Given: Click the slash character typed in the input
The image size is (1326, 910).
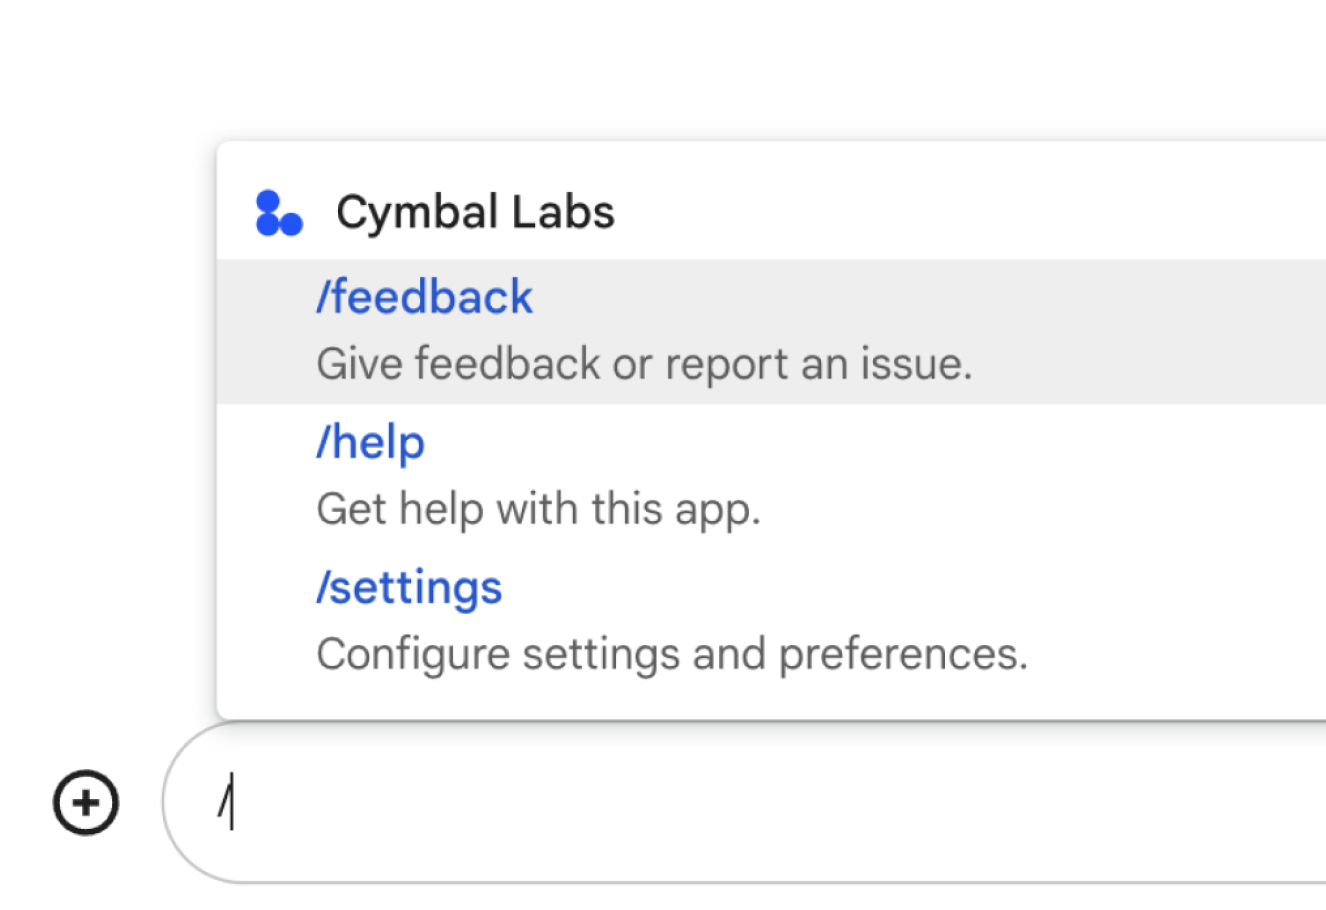Looking at the screenshot, I should tap(224, 800).
